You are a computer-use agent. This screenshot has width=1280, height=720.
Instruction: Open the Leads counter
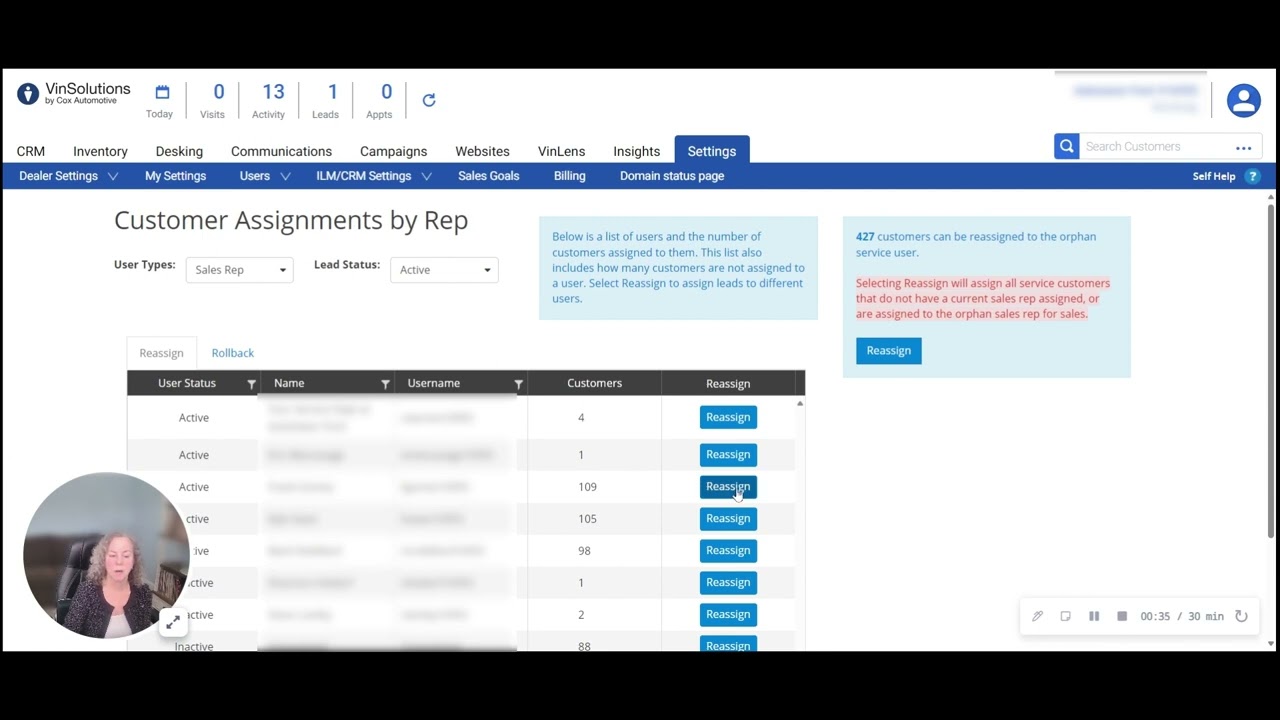(x=326, y=100)
